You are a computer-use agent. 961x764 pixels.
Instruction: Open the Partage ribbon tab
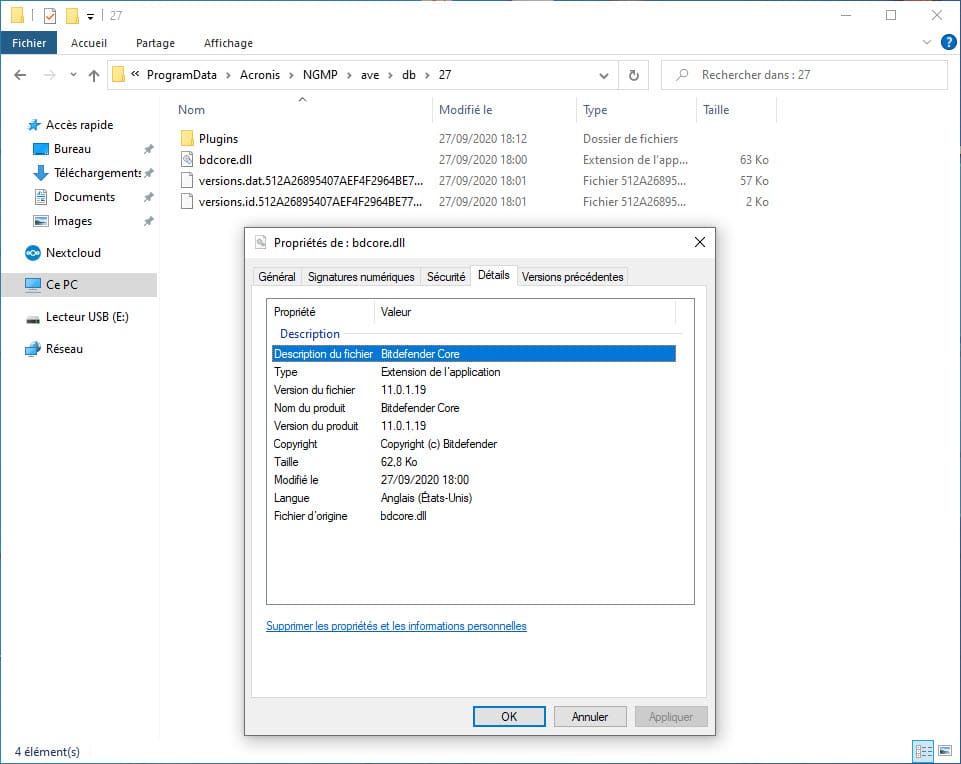pos(155,43)
